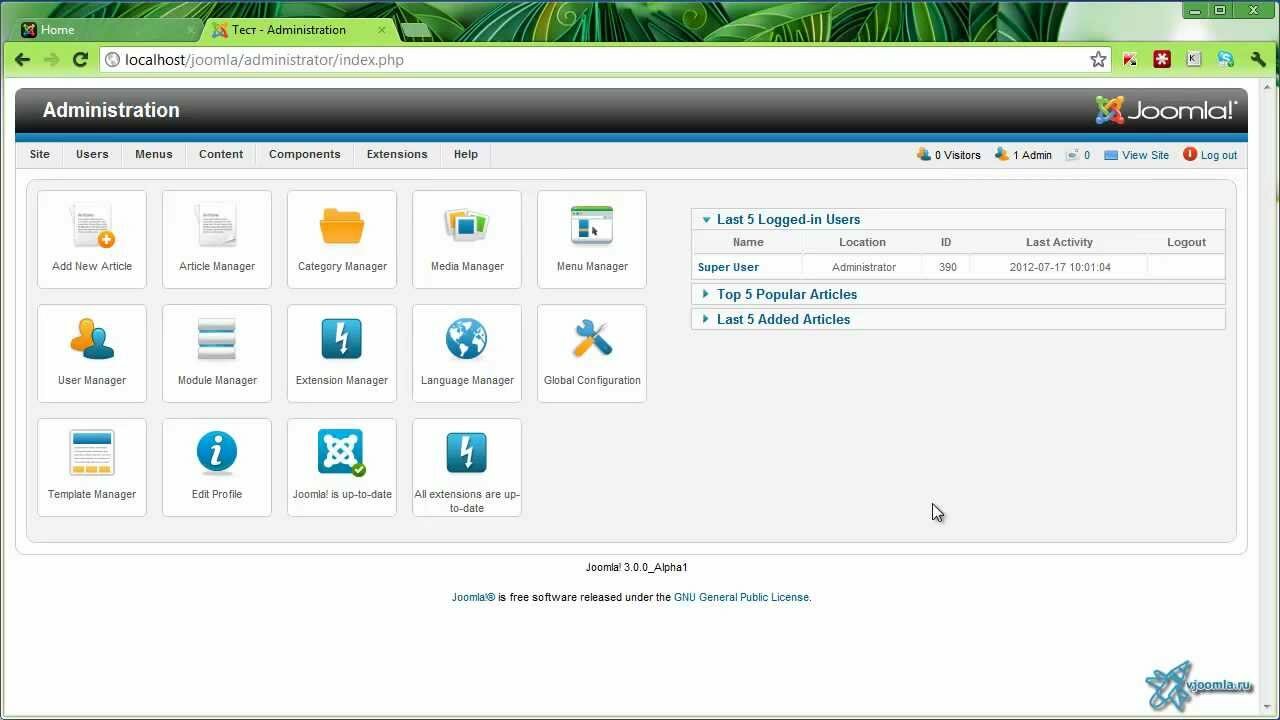Open the Menus menu
Image resolution: width=1280 pixels, height=720 pixels.
(x=154, y=154)
